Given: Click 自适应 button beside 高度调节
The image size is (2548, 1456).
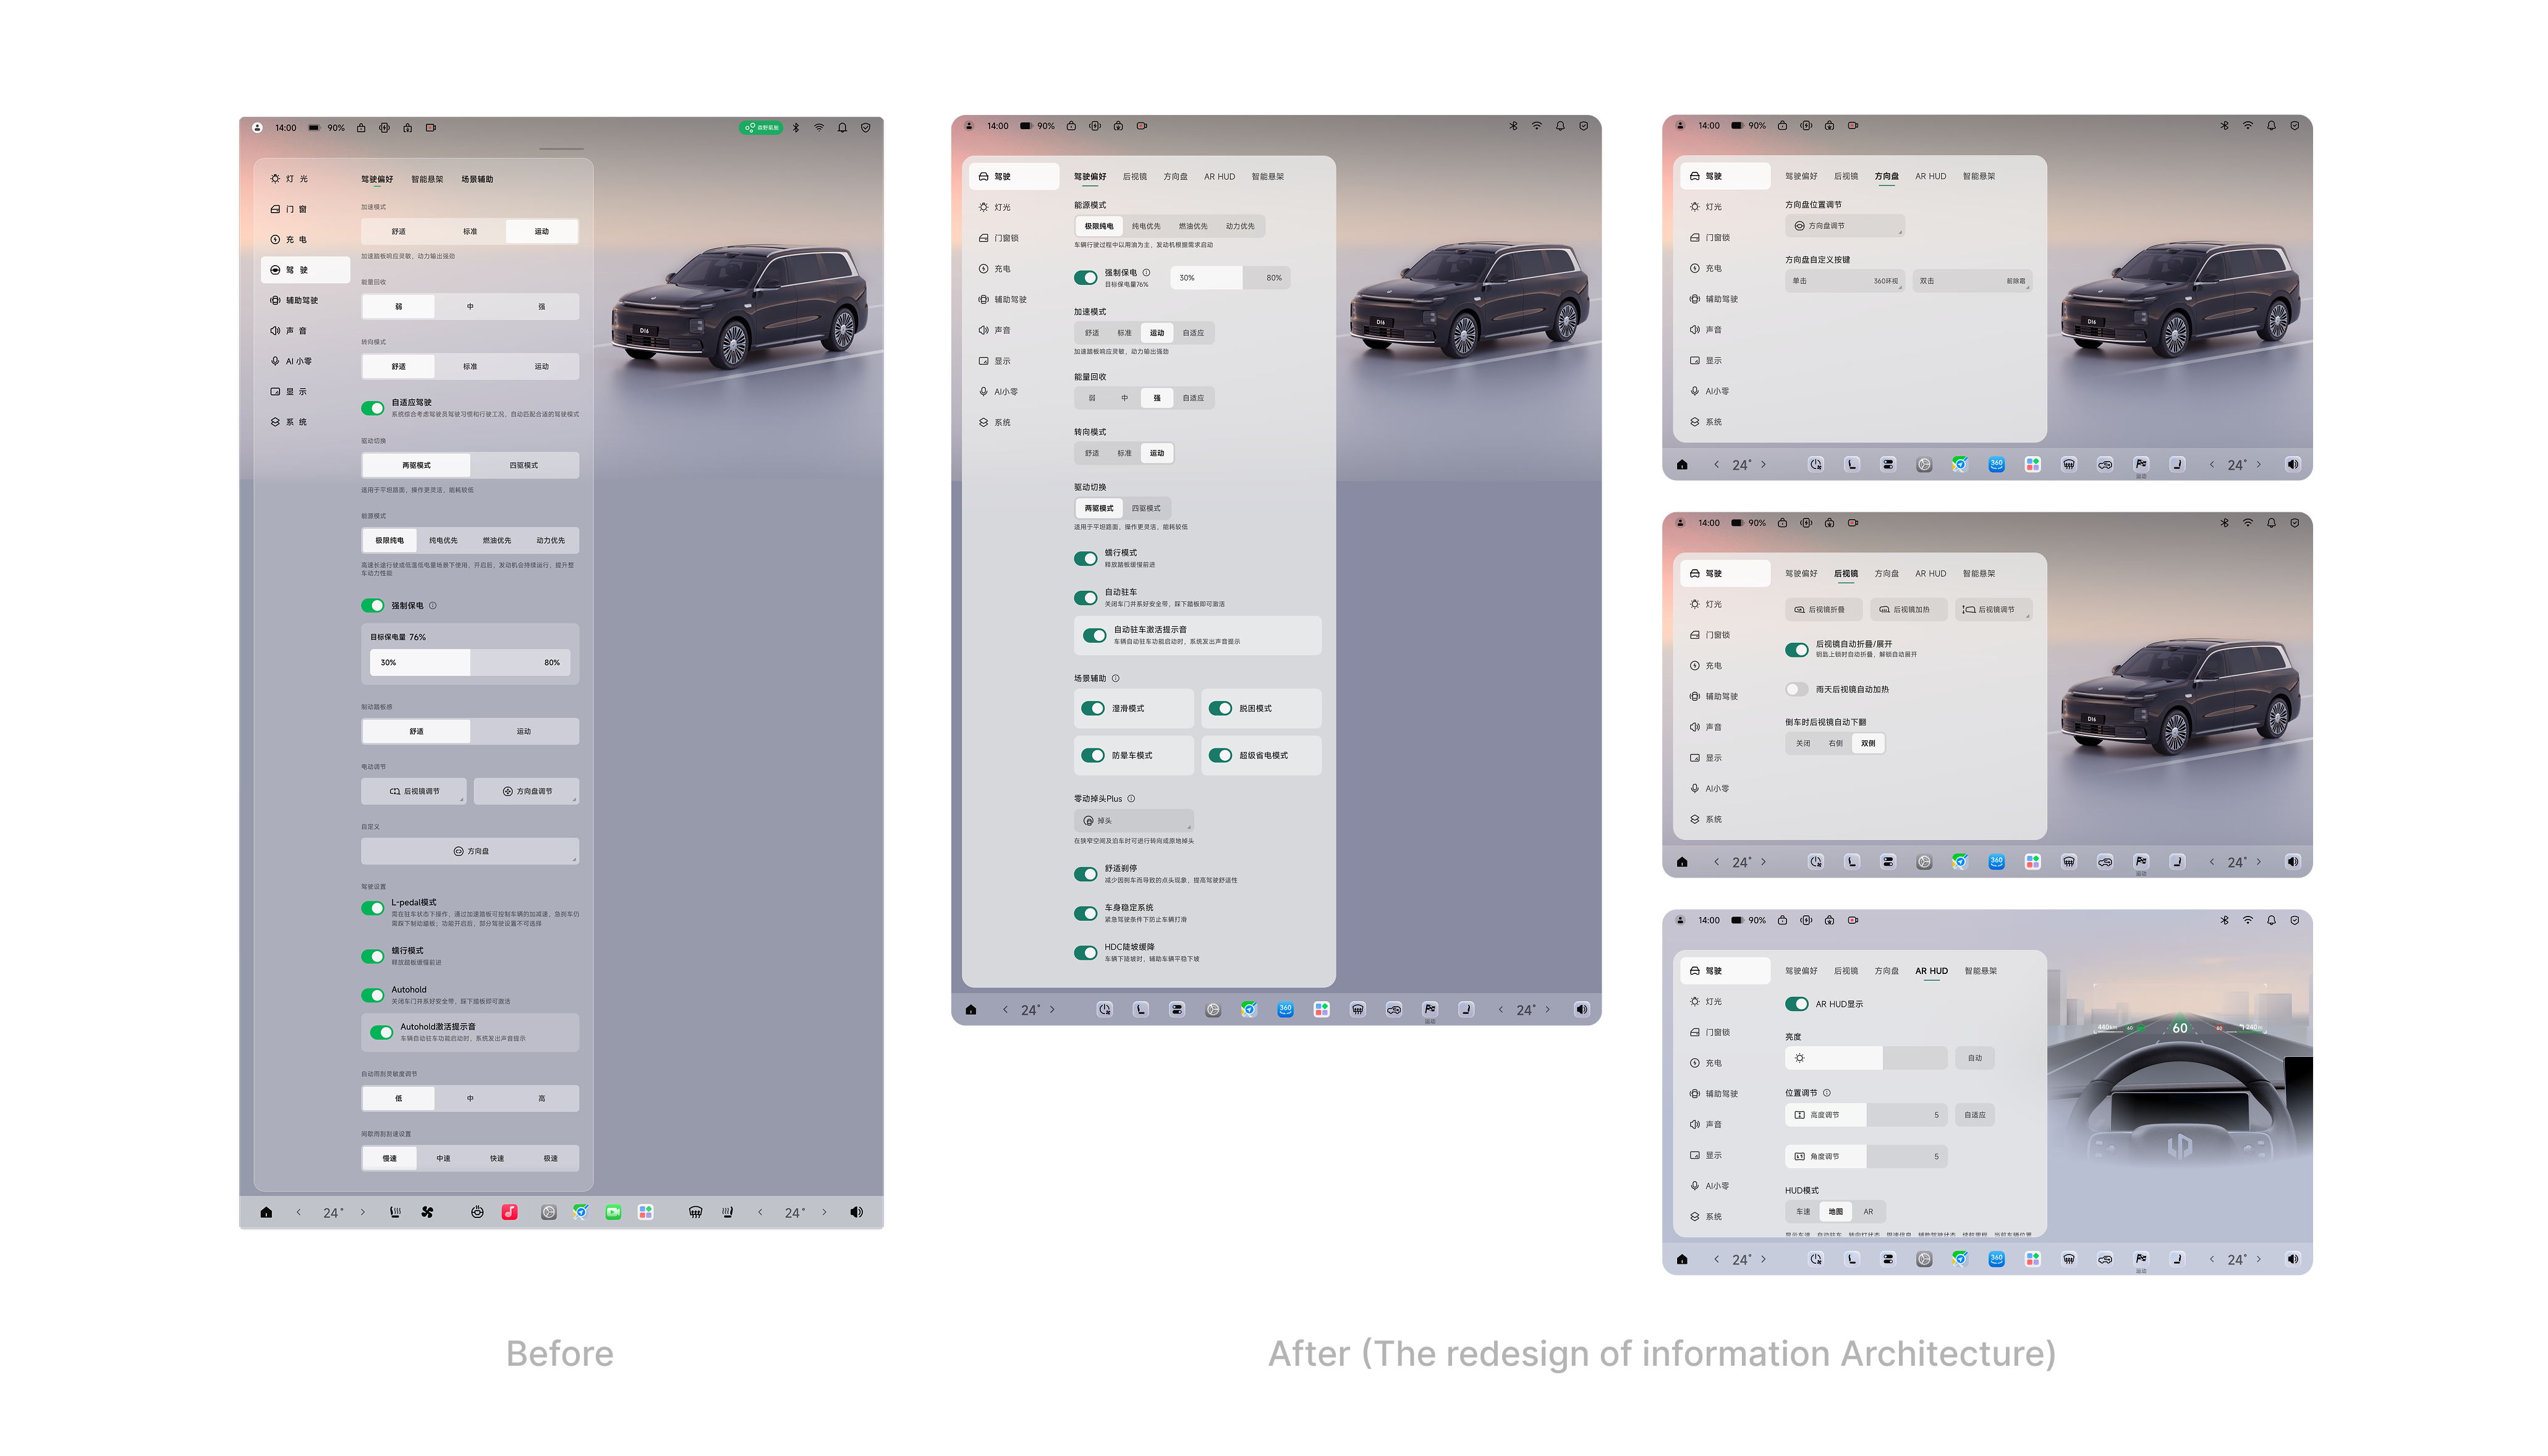Looking at the screenshot, I should tap(1975, 1115).
